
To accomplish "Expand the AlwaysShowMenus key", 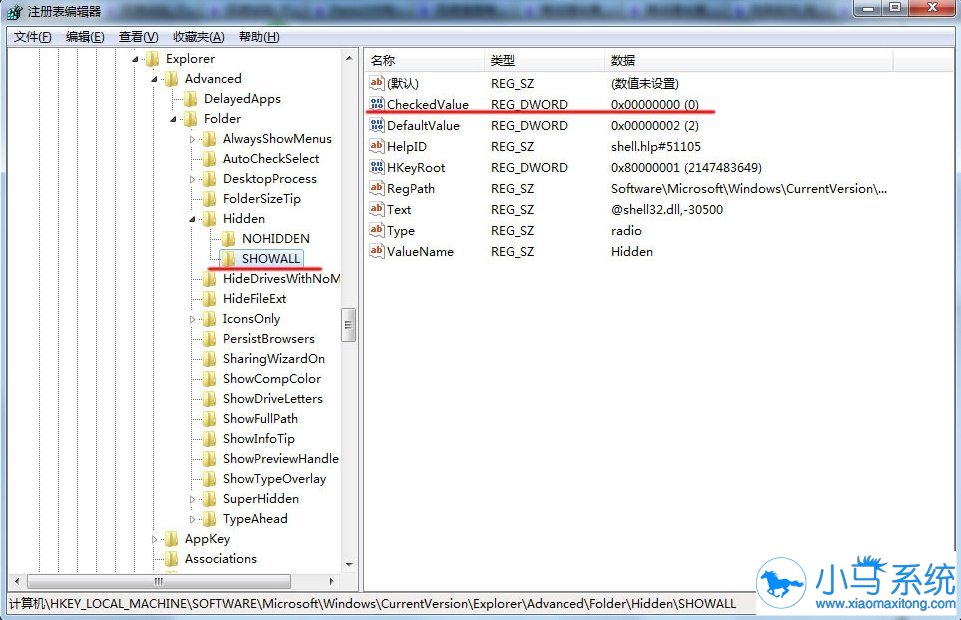I will (x=192, y=140).
